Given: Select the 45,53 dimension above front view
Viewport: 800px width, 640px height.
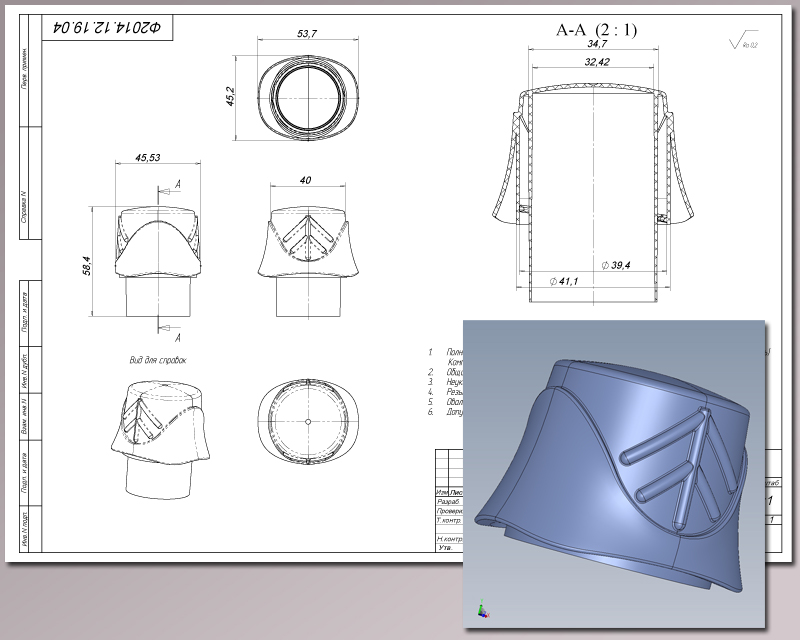Looking at the screenshot, I should pos(147,158).
